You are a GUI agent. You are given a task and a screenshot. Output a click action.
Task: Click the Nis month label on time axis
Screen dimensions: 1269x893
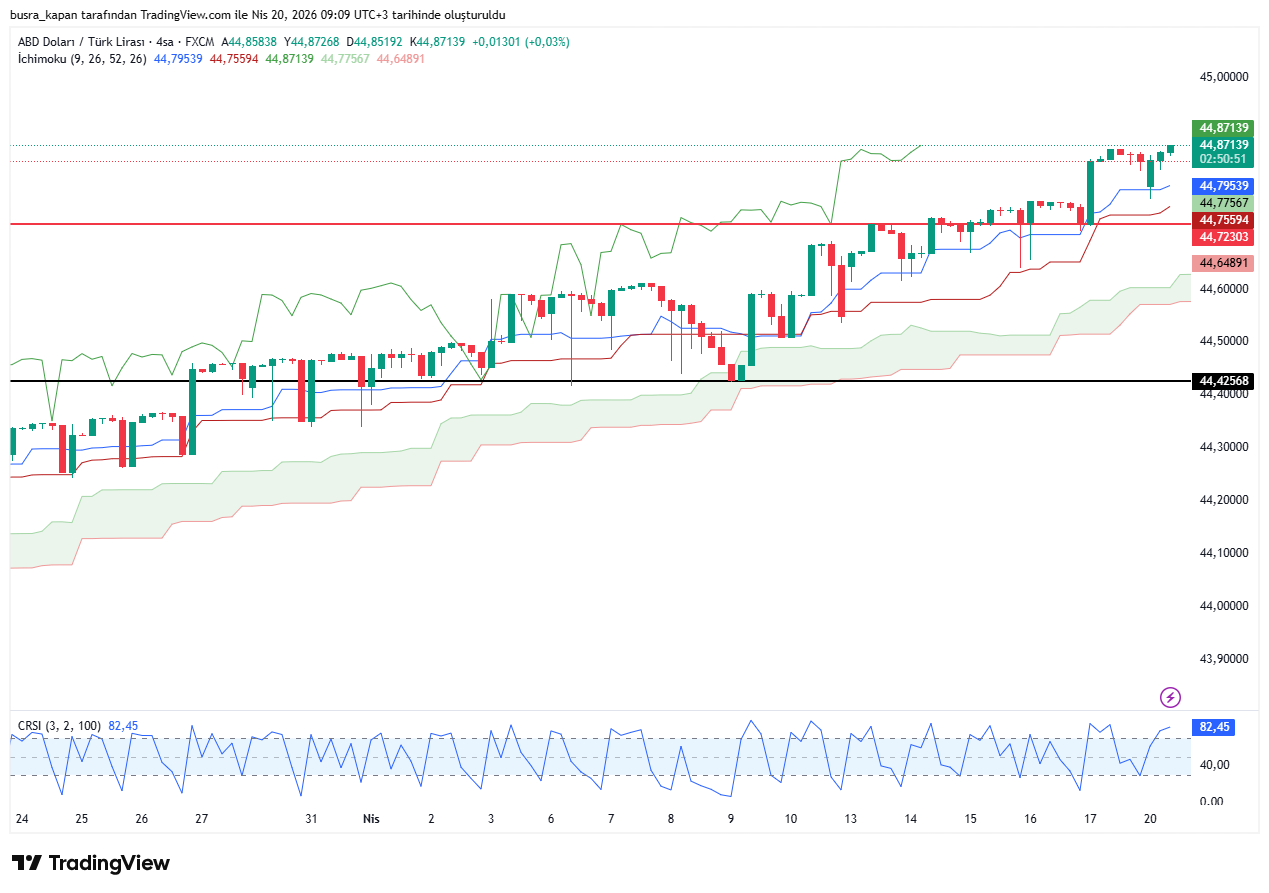(x=371, y=818)
